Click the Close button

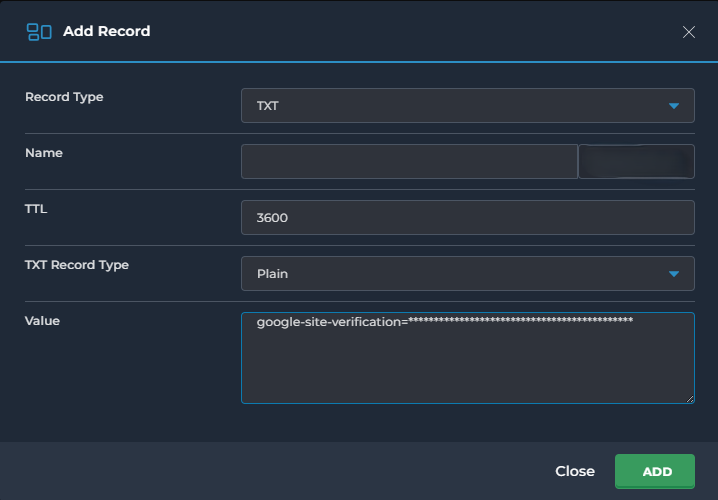(575, 471)
